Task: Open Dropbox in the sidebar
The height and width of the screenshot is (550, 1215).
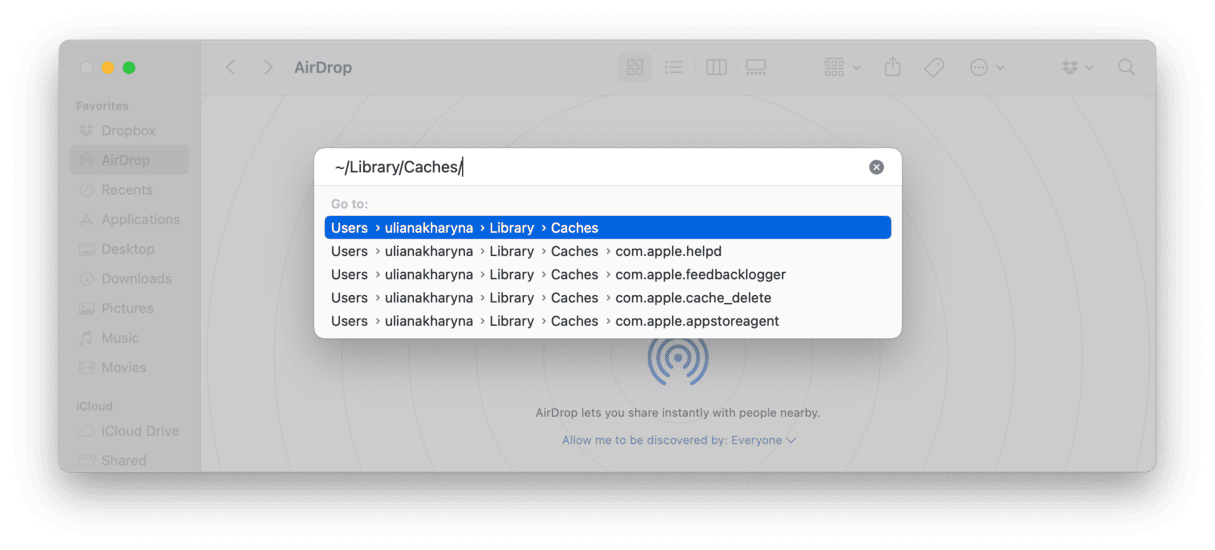Action: click(128, 131)
